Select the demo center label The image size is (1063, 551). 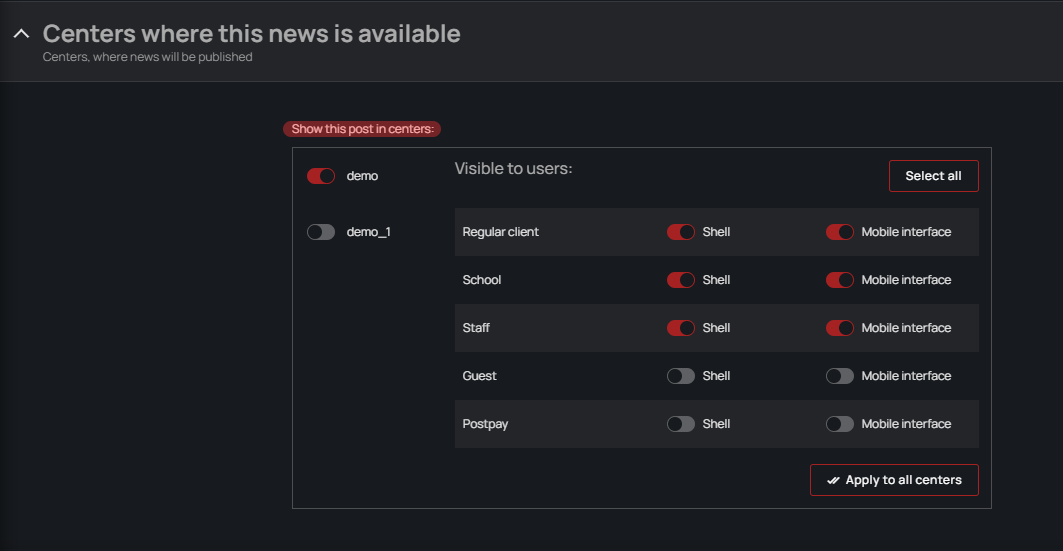[x=362, y=176]
